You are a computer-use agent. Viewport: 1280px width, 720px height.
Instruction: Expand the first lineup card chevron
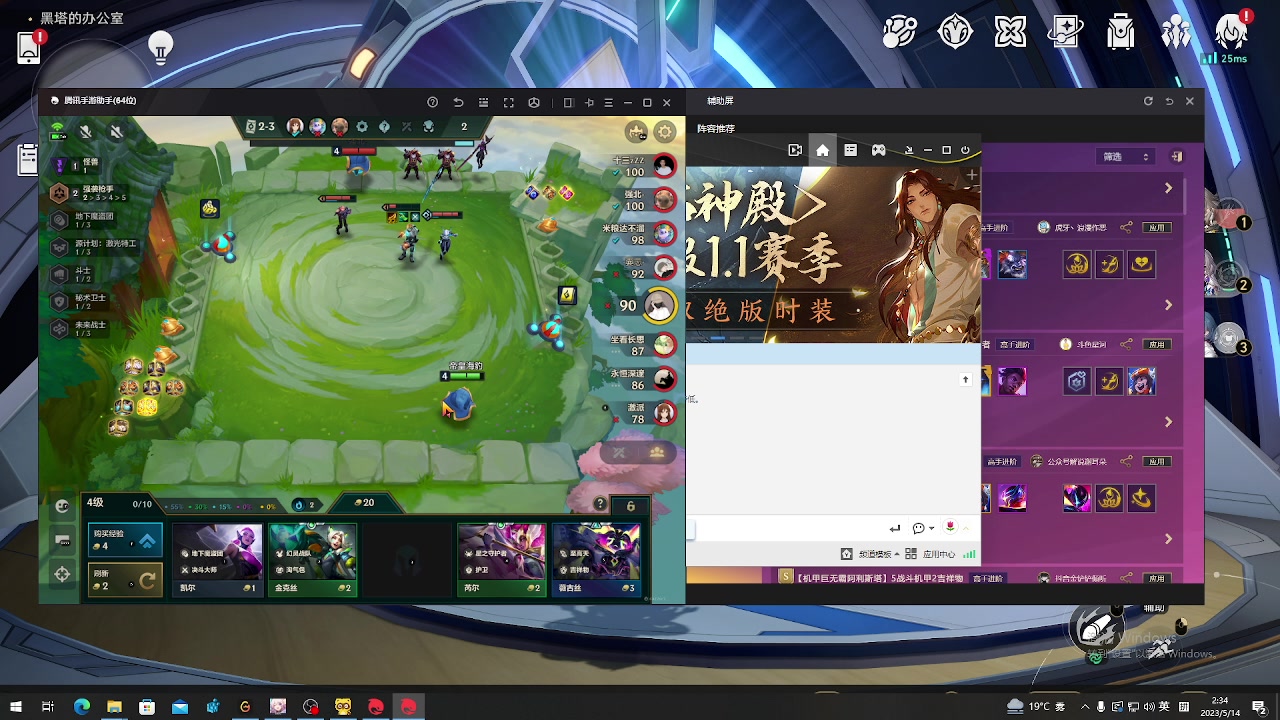pyautogui.click(x=1168, y=188)
